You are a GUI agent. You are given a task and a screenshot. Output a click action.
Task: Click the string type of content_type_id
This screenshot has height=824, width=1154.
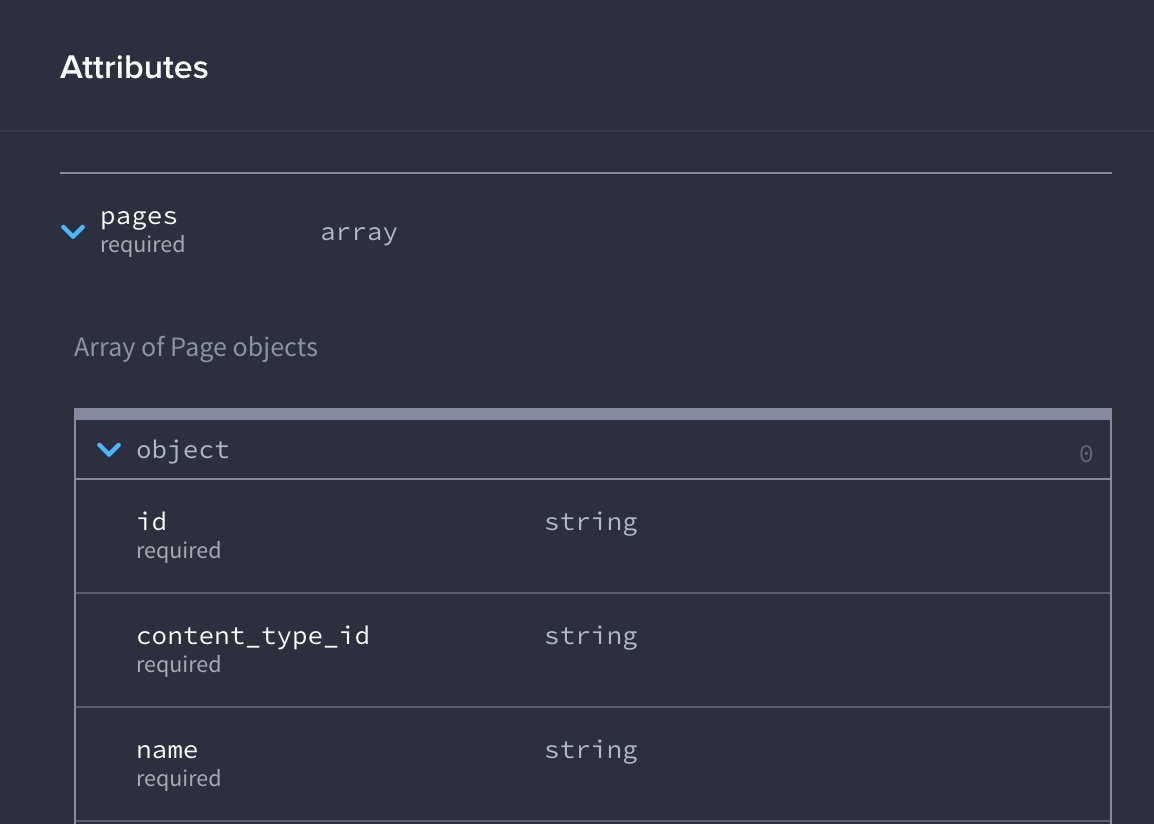[590, 636]
